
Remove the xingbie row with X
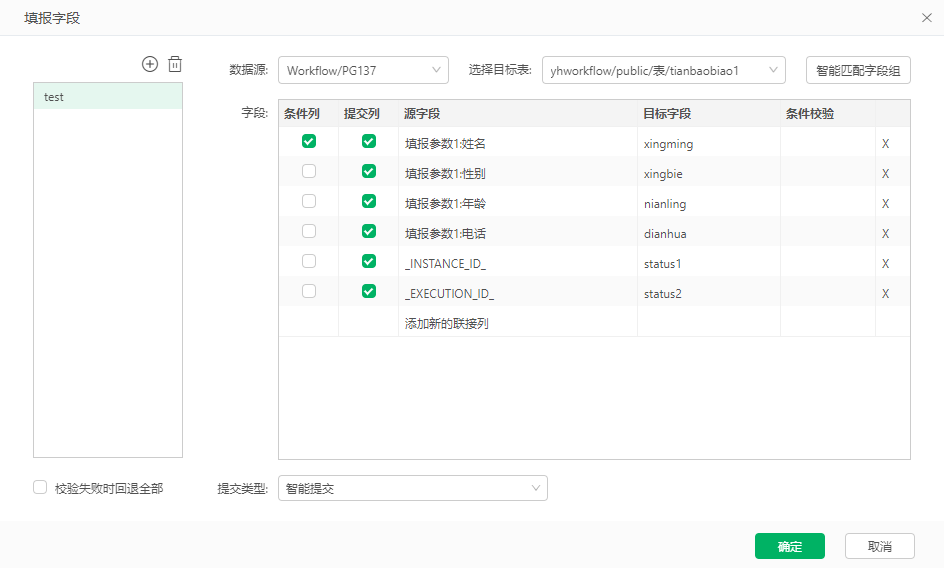[885, 174]
